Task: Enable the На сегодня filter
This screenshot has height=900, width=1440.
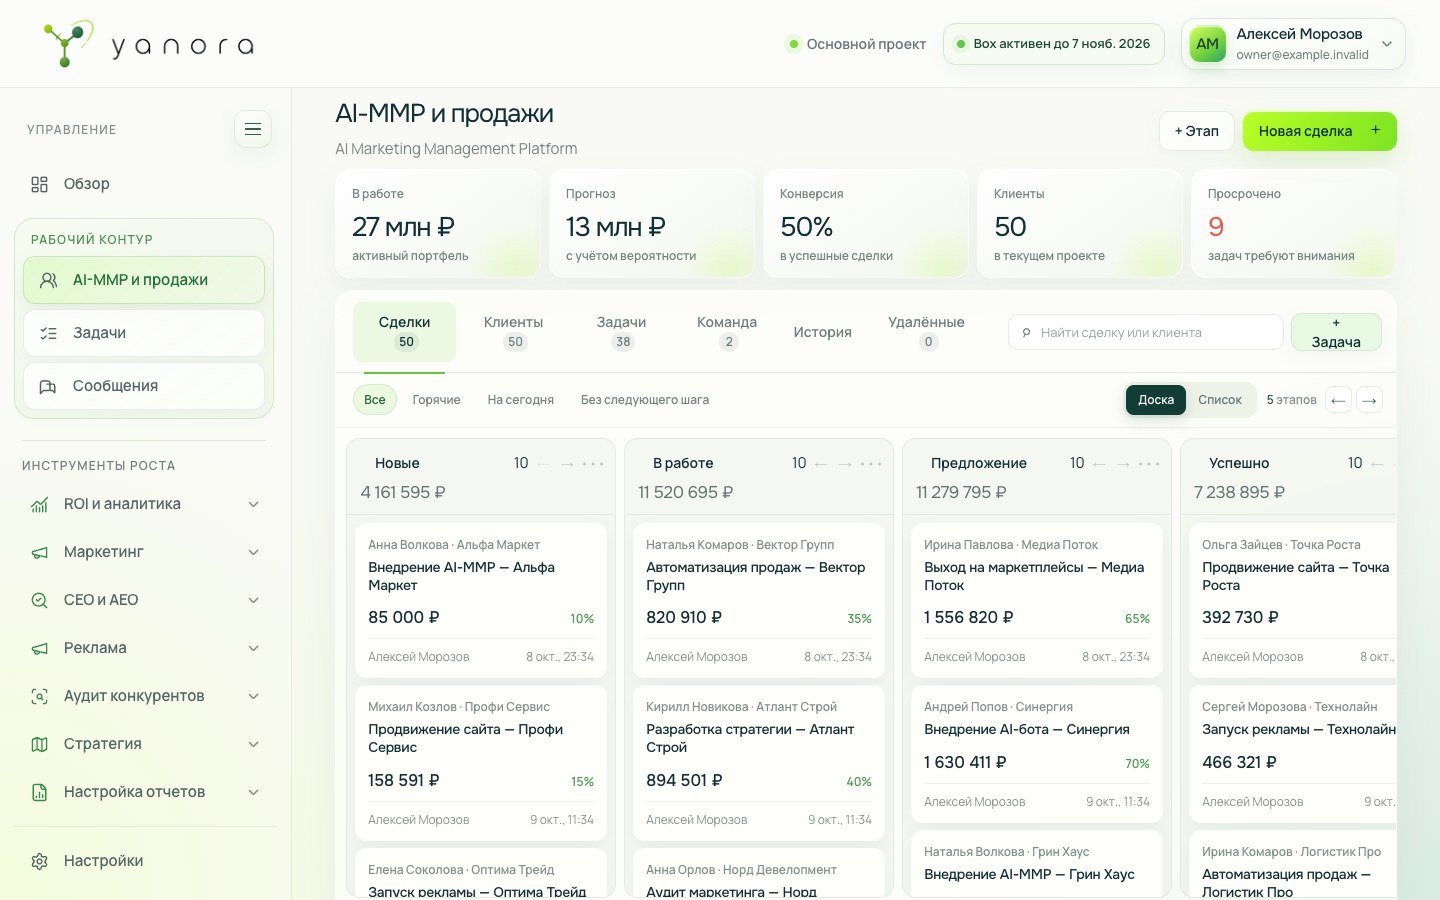Action: tap(521, 400)
